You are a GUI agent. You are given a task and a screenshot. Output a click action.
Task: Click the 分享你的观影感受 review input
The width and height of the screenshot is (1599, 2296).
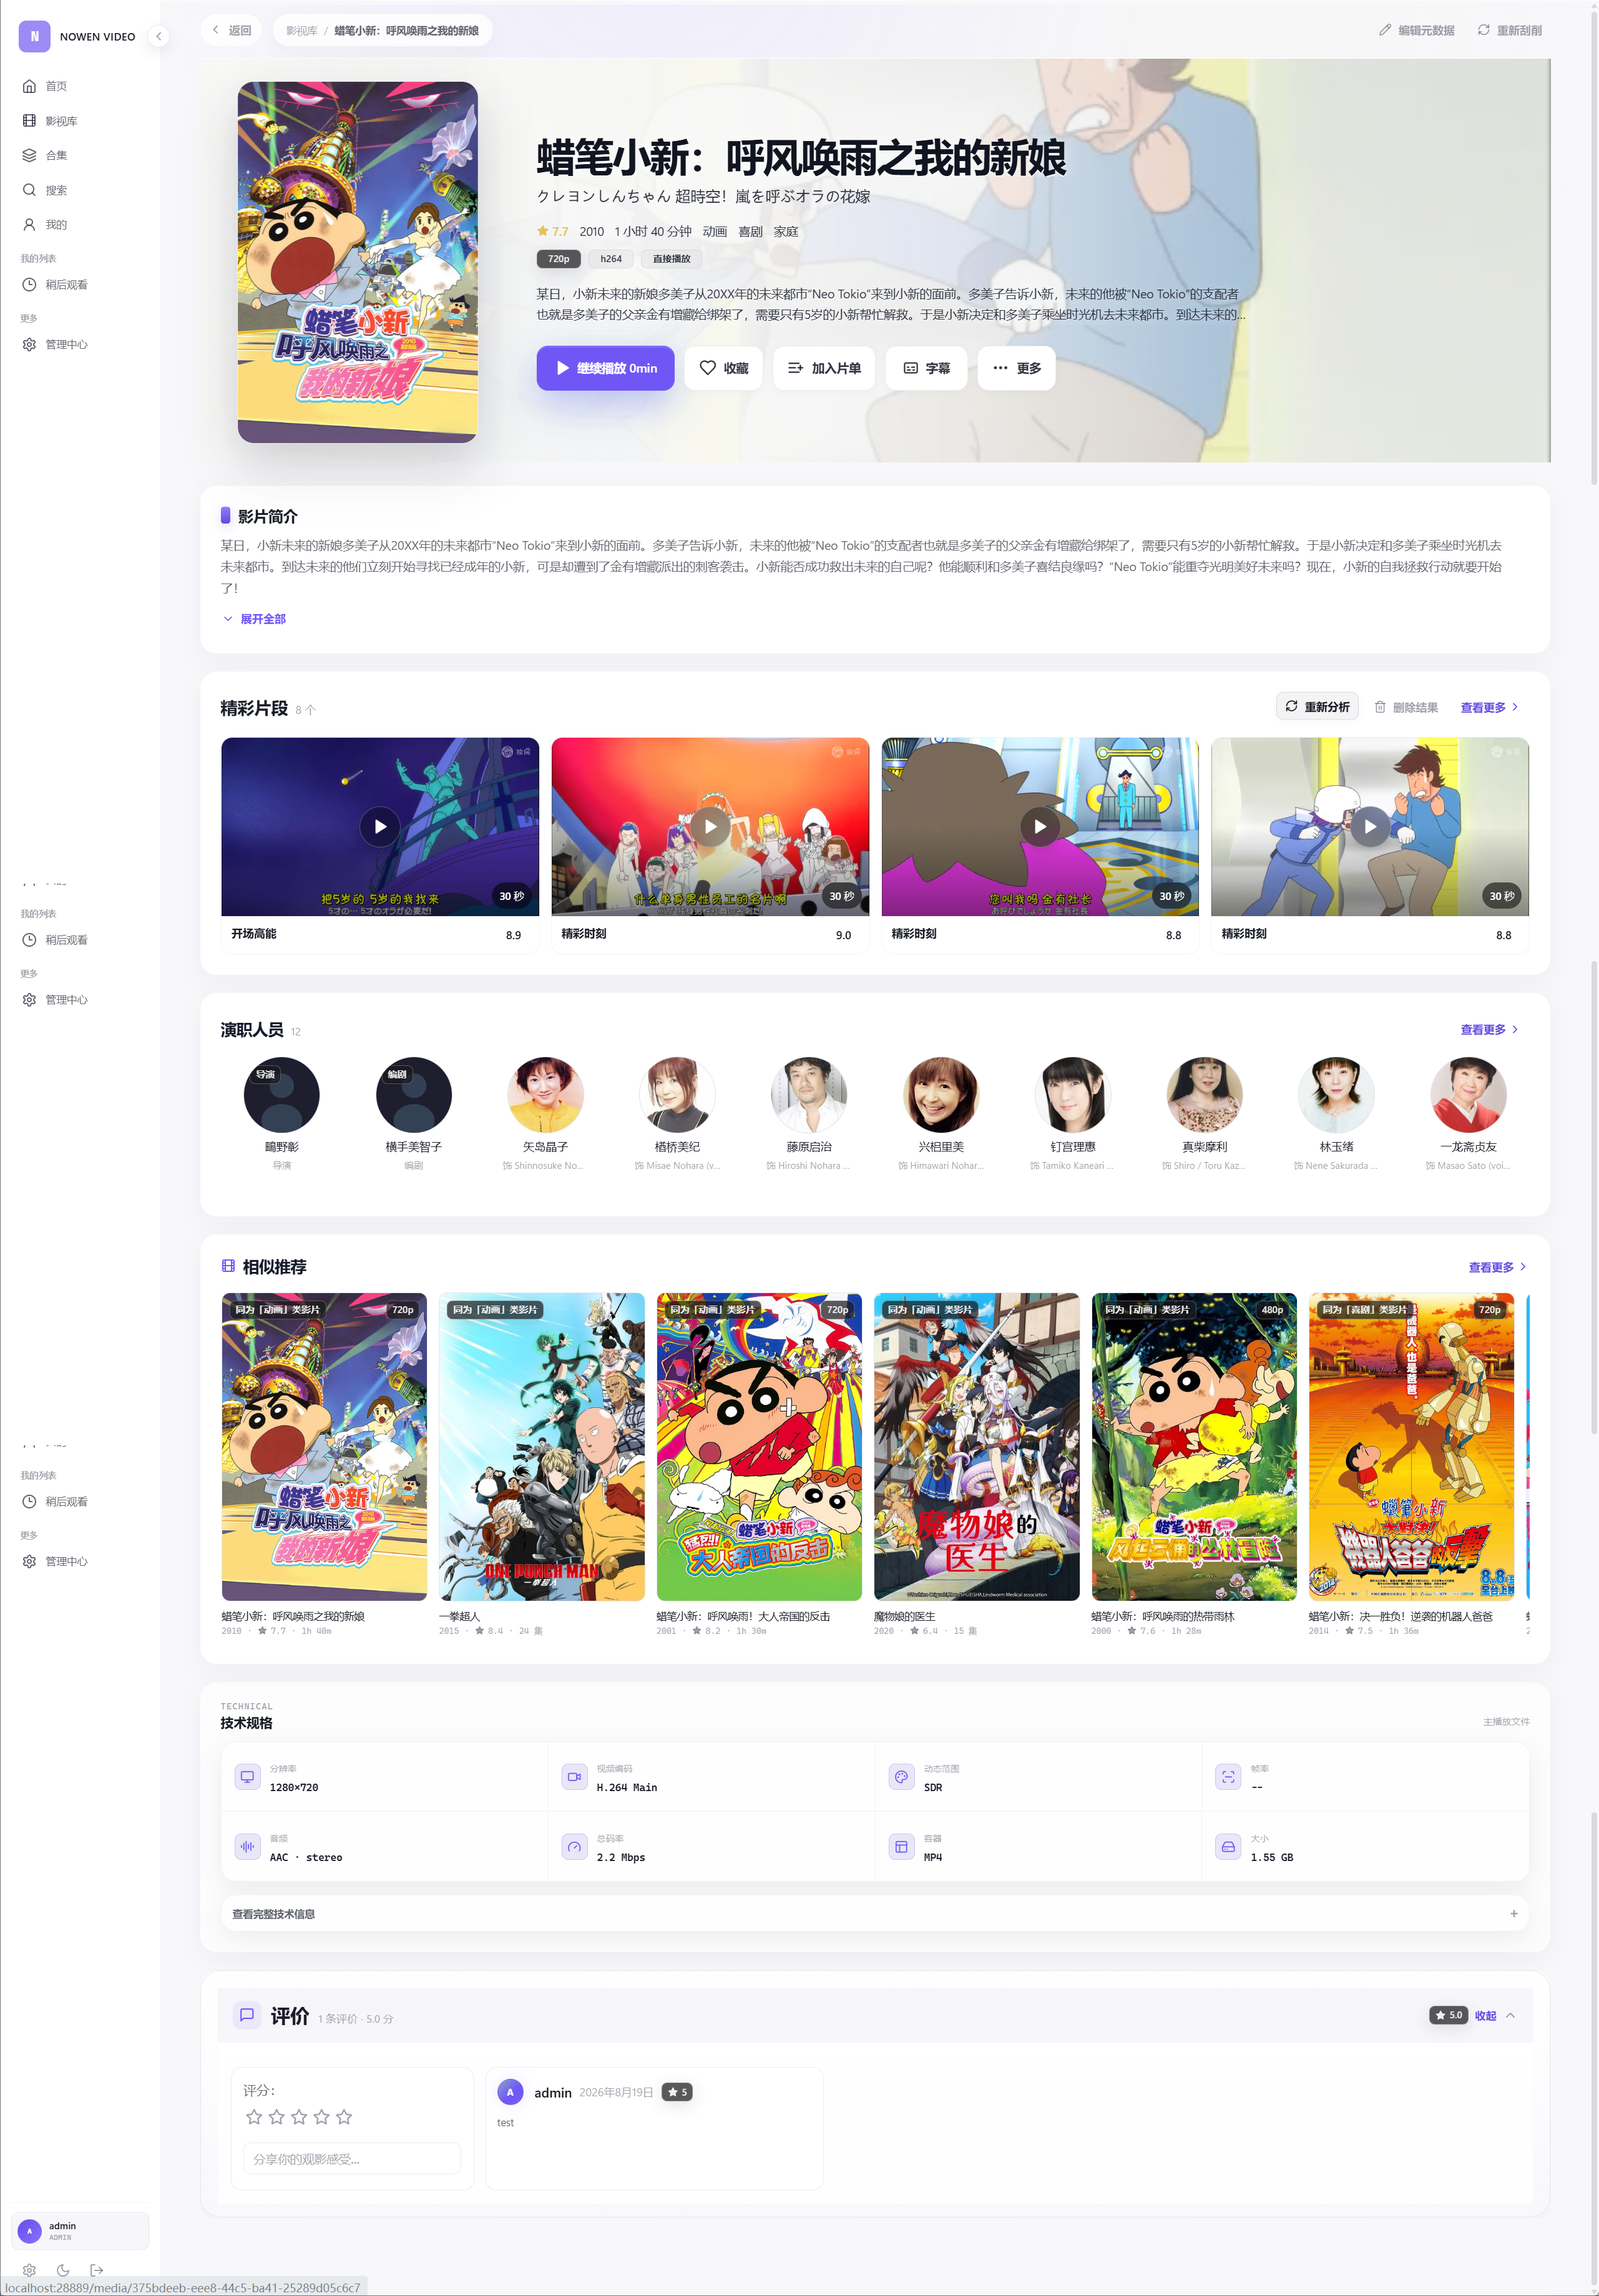pos(352,2159)
